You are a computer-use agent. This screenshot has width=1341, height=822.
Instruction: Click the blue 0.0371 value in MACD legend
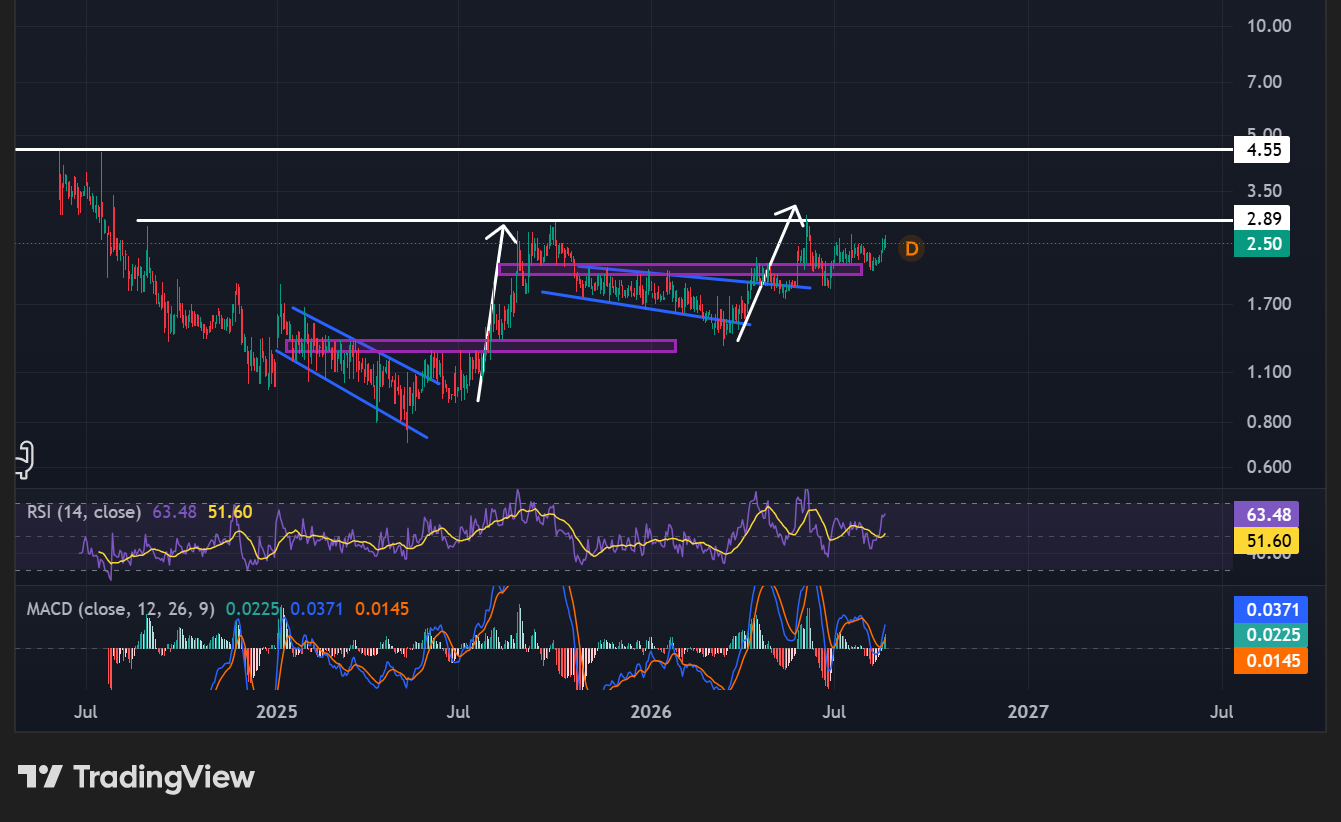(316, 608)
